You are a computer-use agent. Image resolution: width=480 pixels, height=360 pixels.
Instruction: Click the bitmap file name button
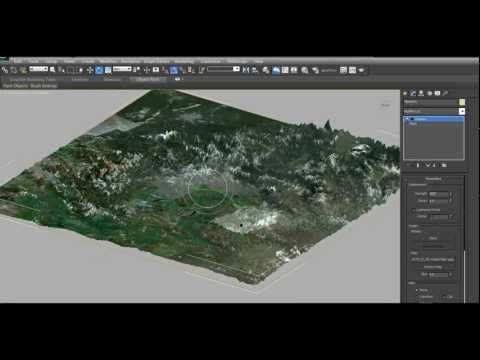click(x=433, y=259)
